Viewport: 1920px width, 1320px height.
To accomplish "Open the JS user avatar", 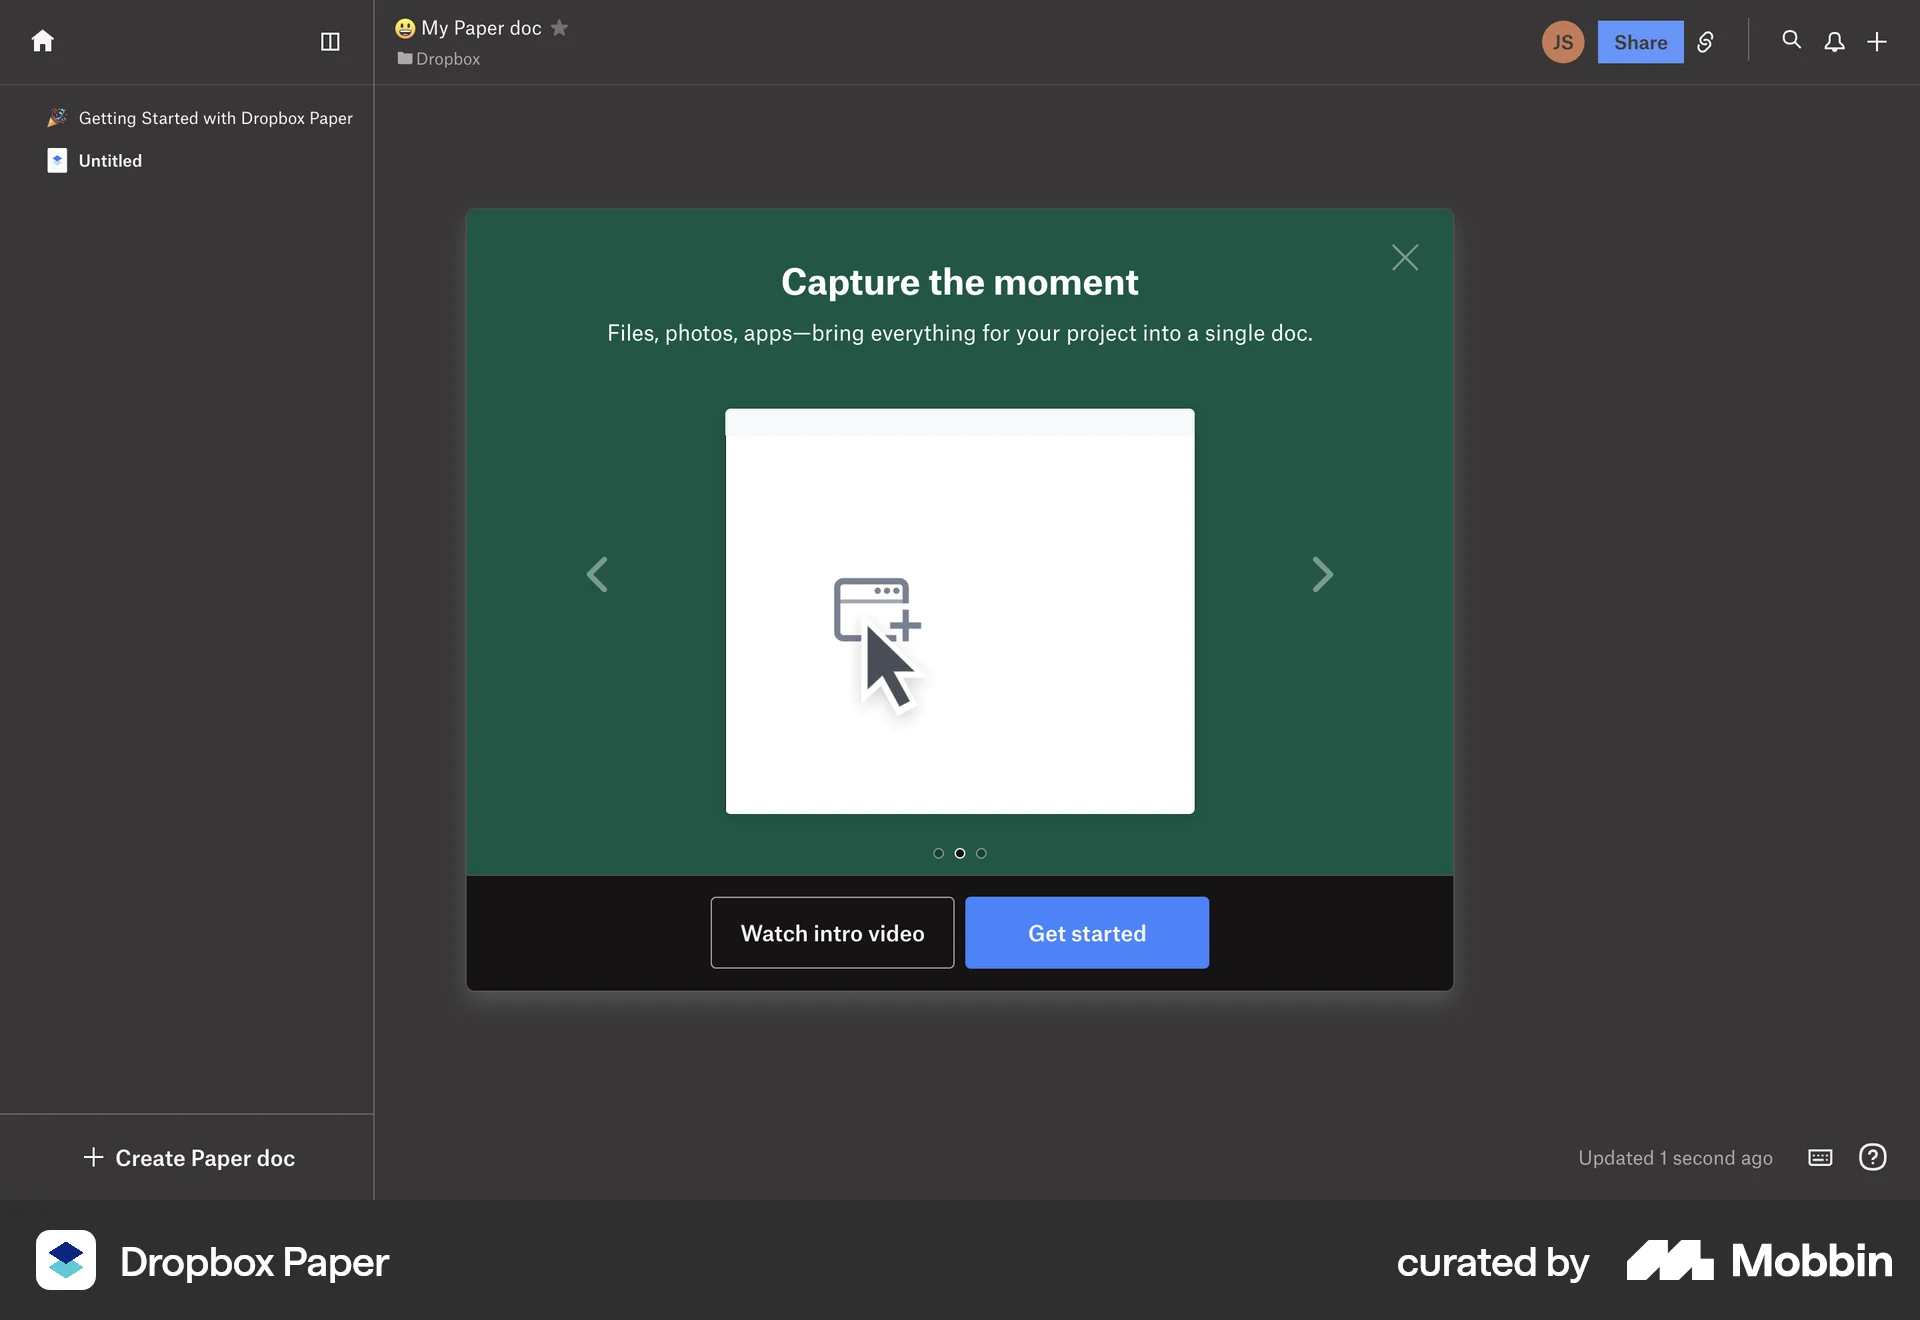I will click(1562, 42).
